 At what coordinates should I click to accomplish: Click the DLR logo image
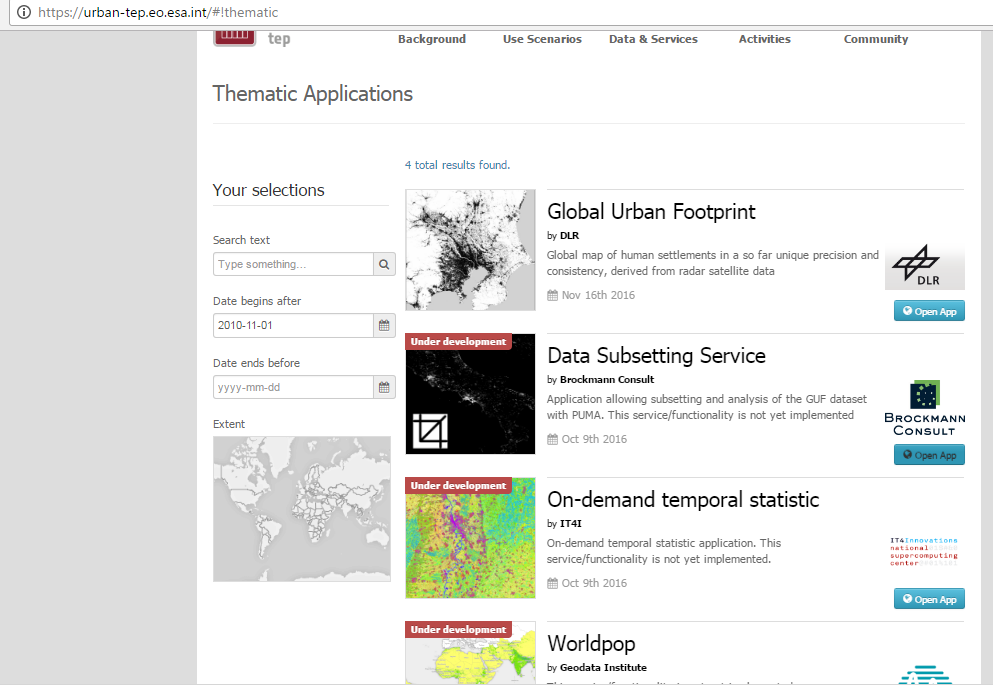[925, 266]
